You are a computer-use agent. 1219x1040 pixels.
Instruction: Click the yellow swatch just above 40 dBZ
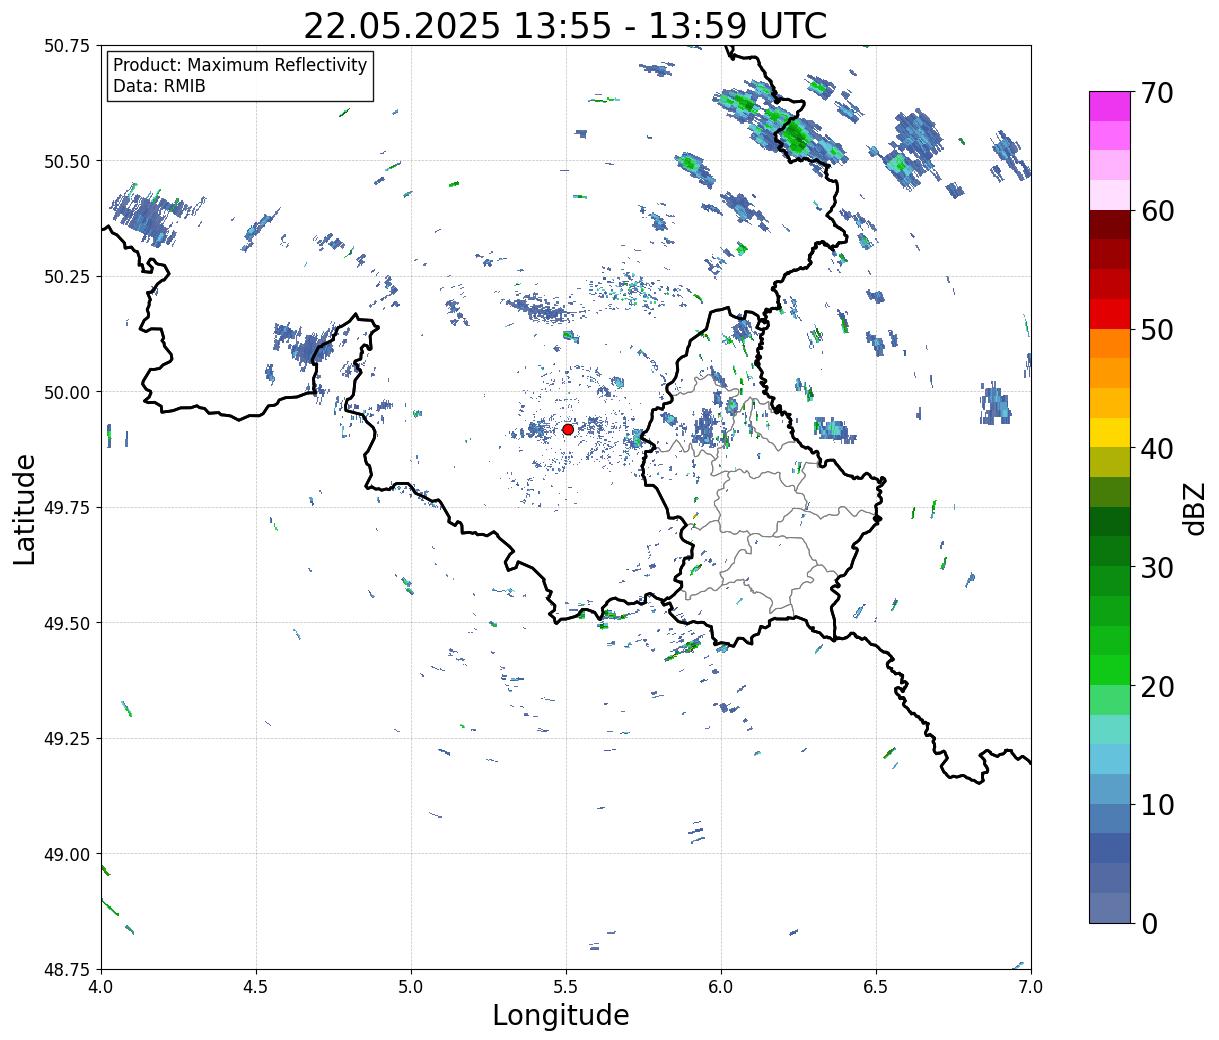pyautogui.click(x=1110, y=432)
